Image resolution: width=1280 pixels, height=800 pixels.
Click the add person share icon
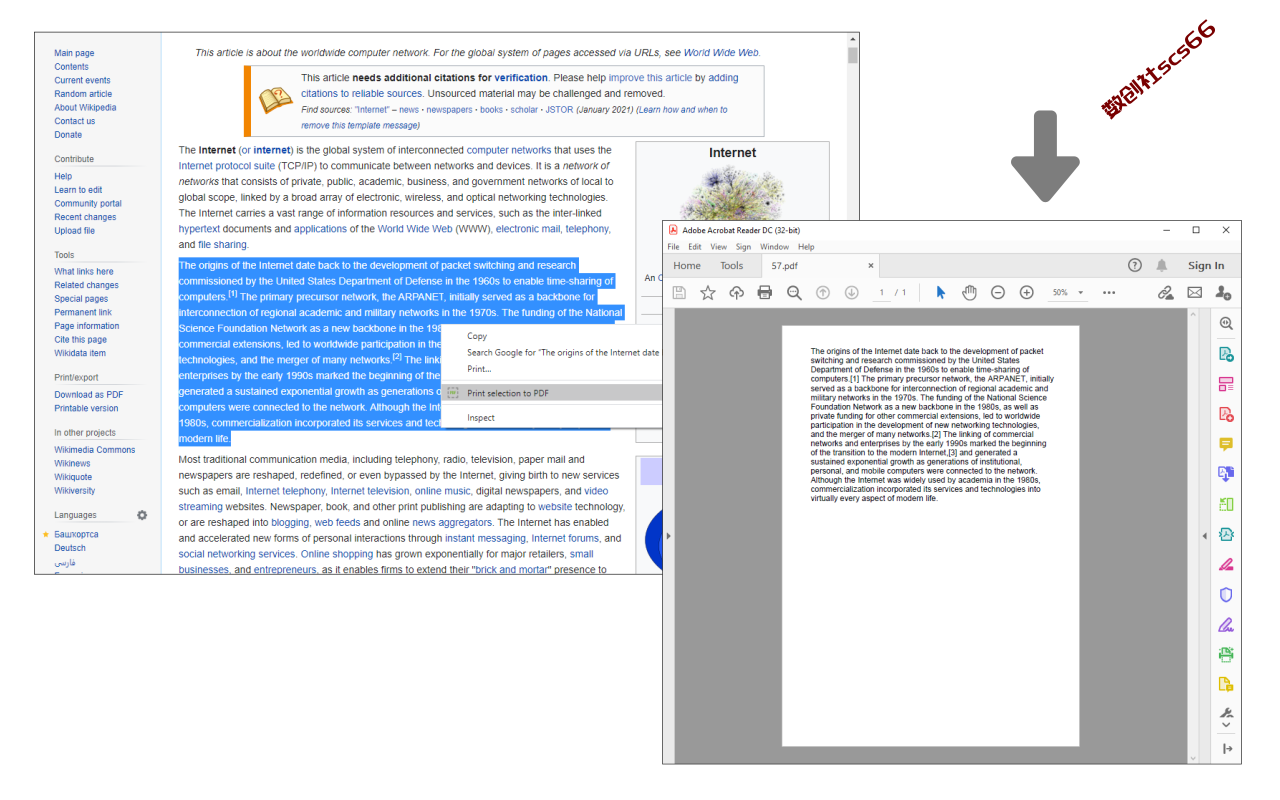pos(1223,292)
